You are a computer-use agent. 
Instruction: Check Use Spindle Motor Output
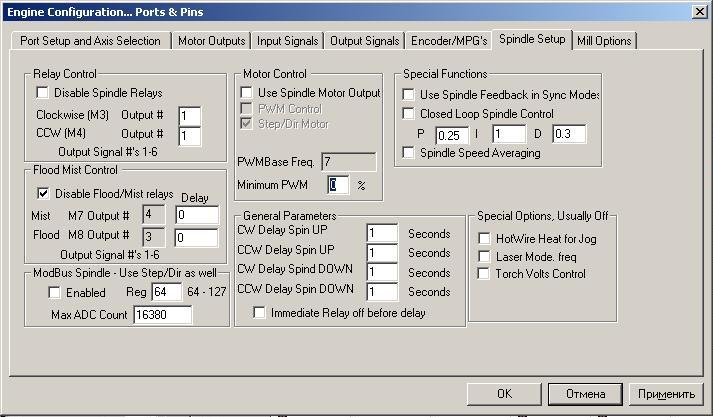point(246,93)
